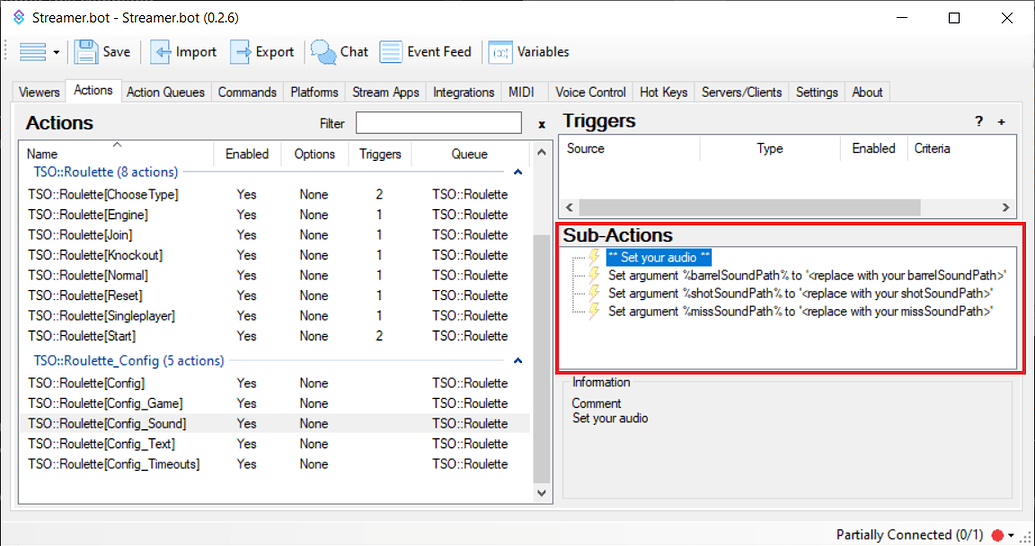Switch to the About tab
The width and height of the screenshot is (1035, 546).
click(x=867, y=92)
